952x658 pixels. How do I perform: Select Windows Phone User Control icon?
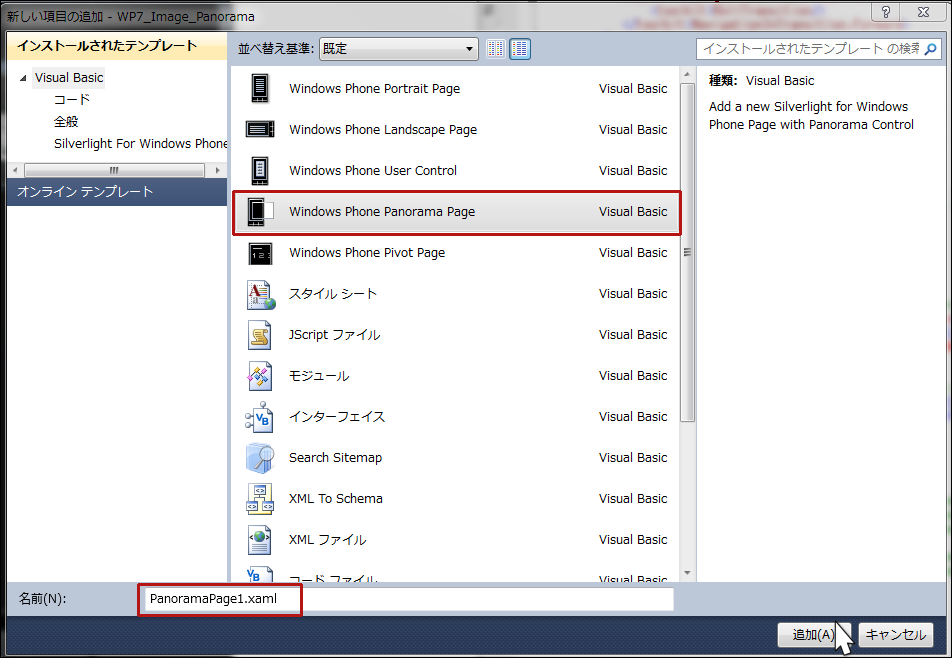260,171
